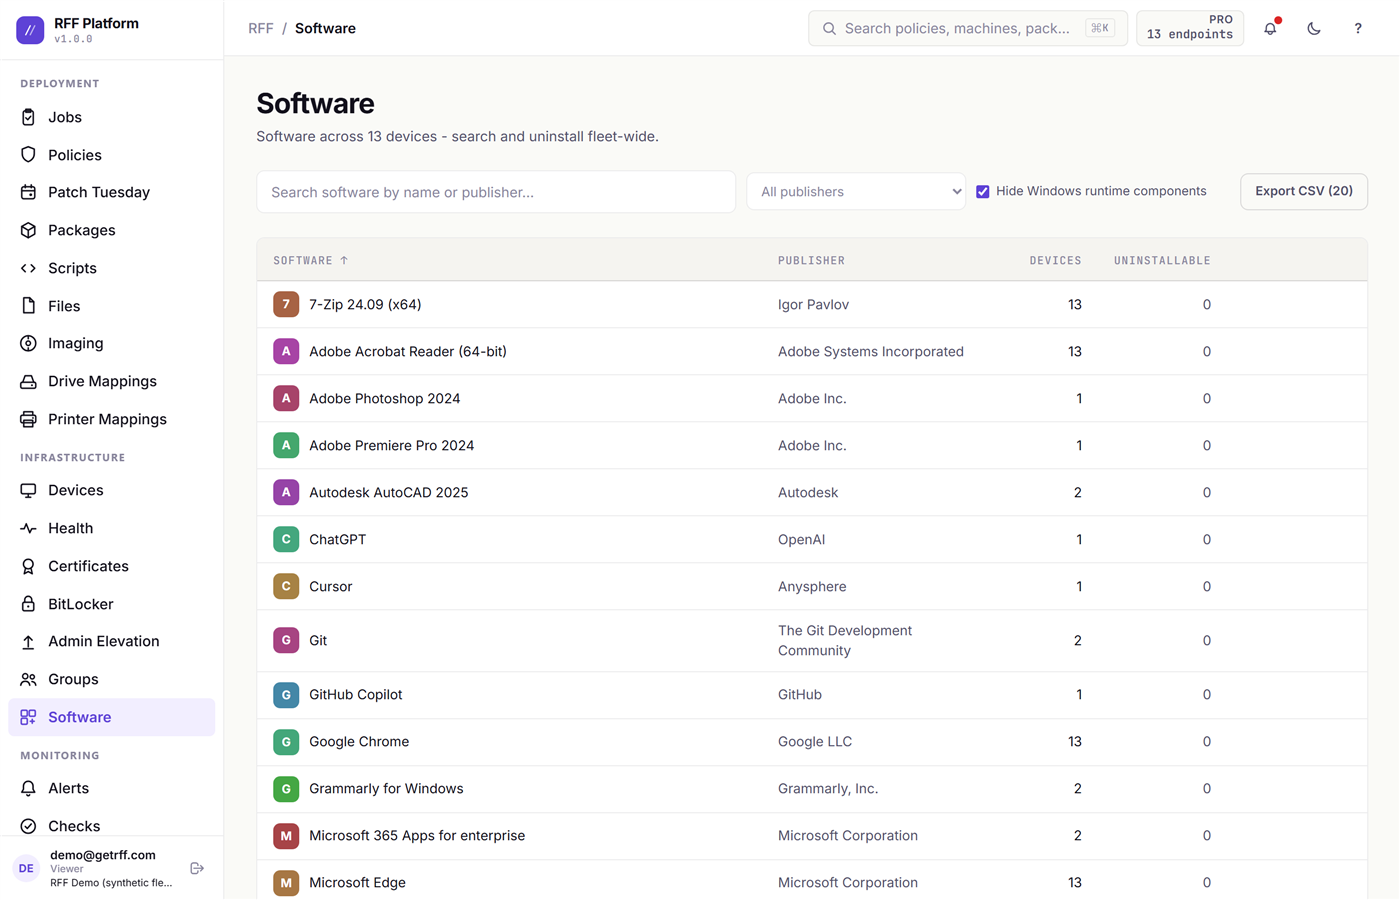Select Software in the sidebar
Viewport: 1400px width, 900px height.
(x=111, y=717)
